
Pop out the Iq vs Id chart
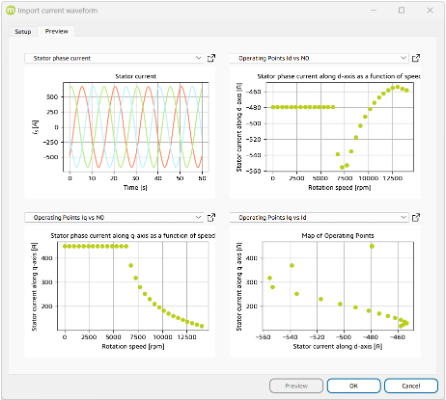(416, 218)
